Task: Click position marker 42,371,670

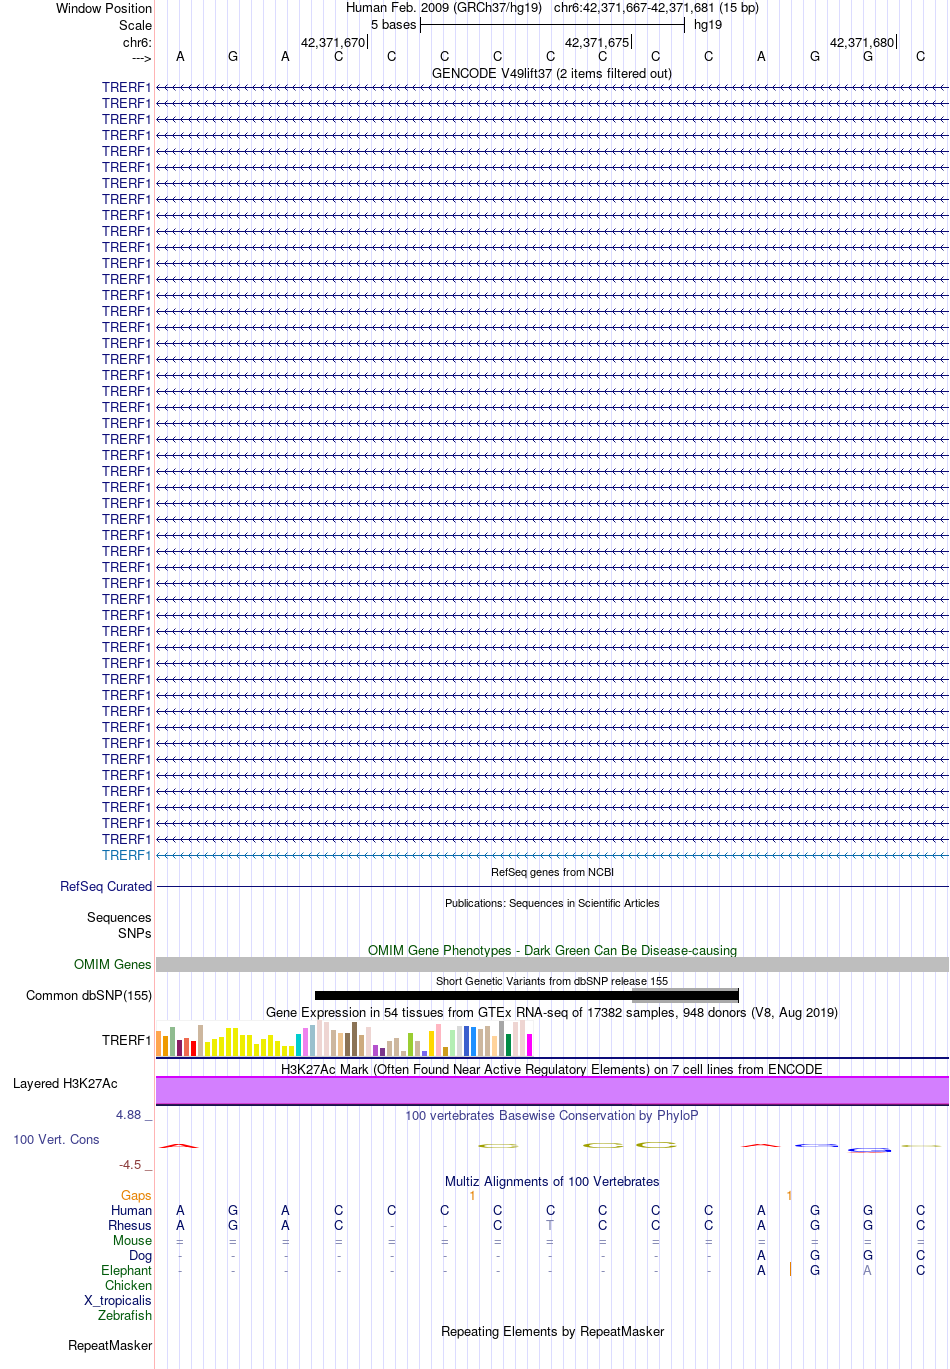Action: [x=333, y=42]
